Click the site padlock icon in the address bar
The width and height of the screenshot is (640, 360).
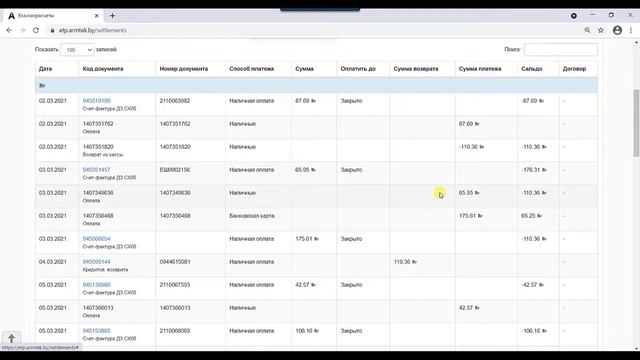point(52,30)
